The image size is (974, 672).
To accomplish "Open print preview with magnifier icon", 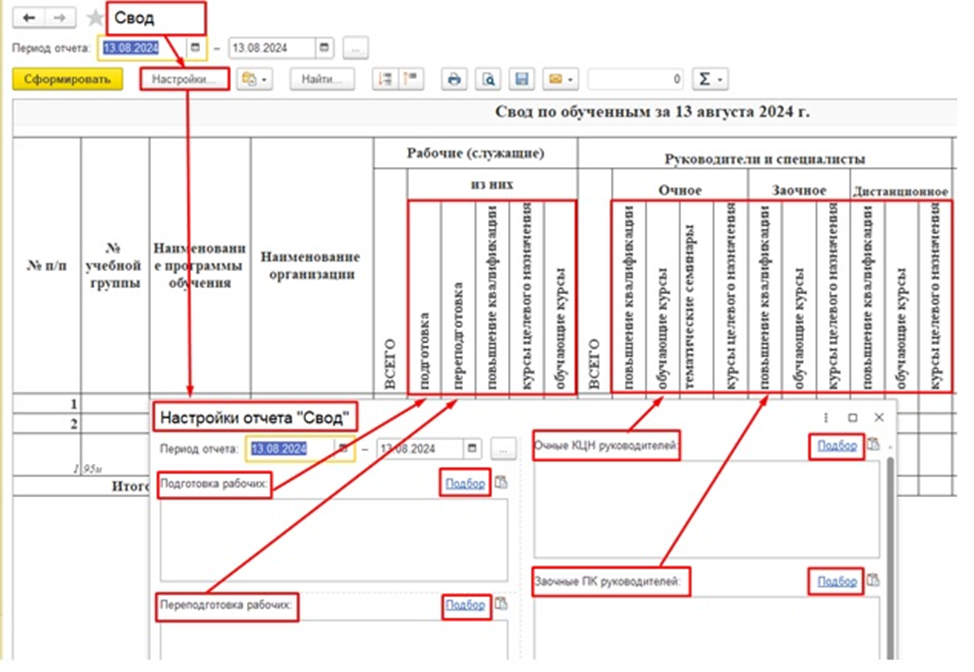I will coord(487,79).
